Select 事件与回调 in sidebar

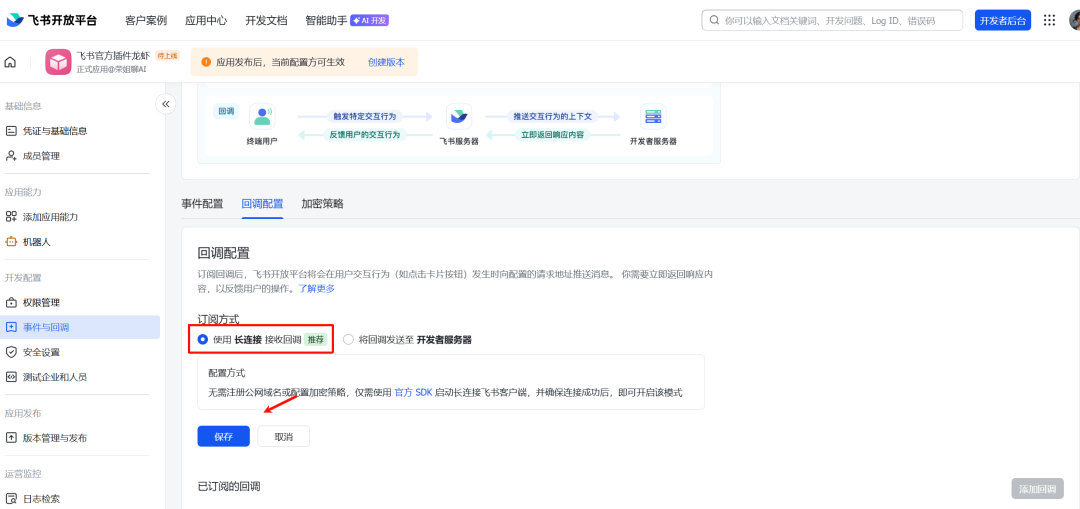(80, 327)
